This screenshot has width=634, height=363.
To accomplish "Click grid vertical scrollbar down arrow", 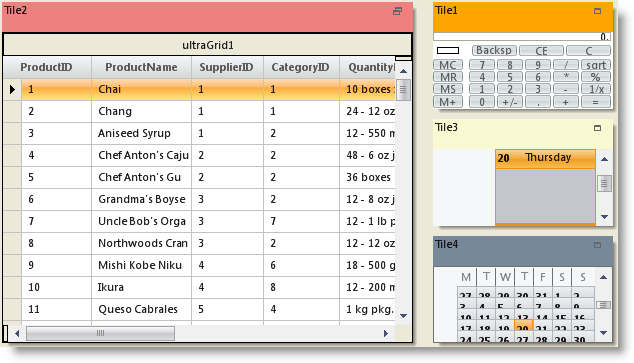I will pos(403,316).
